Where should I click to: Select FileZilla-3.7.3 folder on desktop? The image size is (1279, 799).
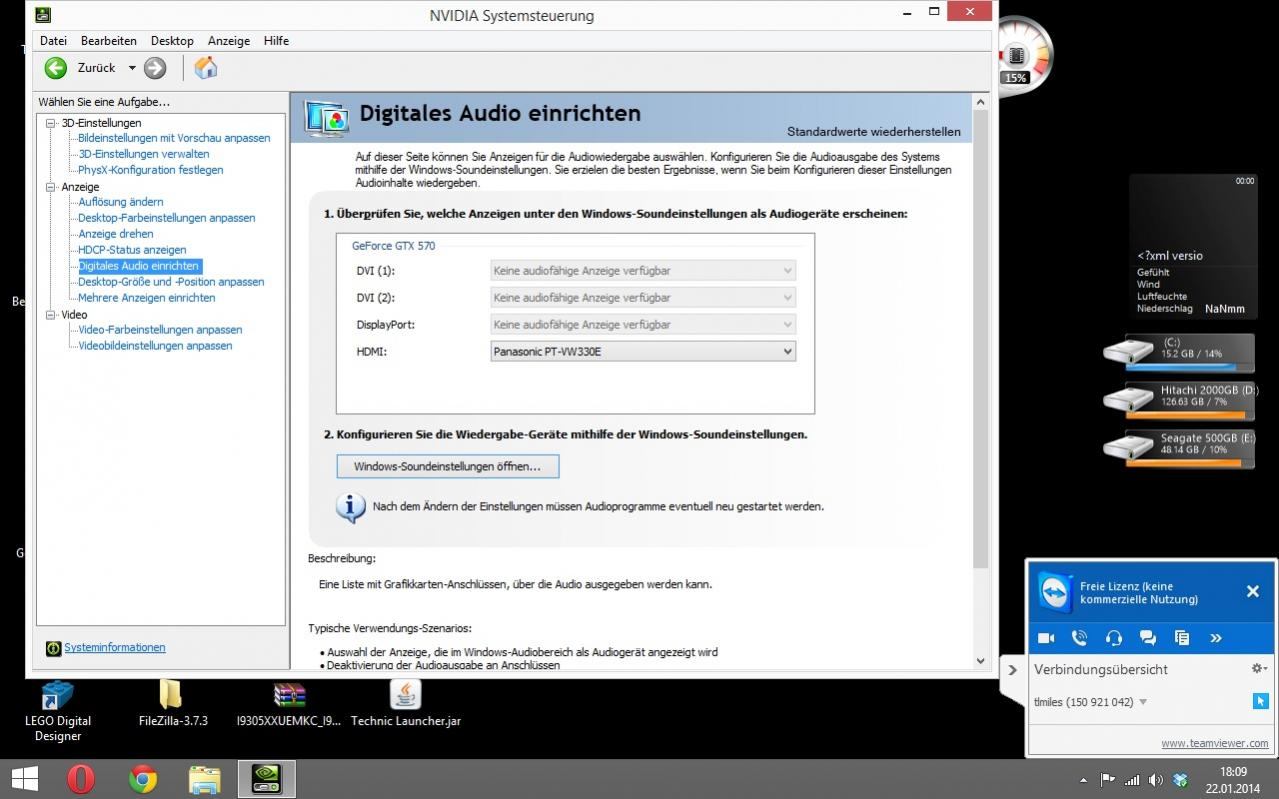173,703
